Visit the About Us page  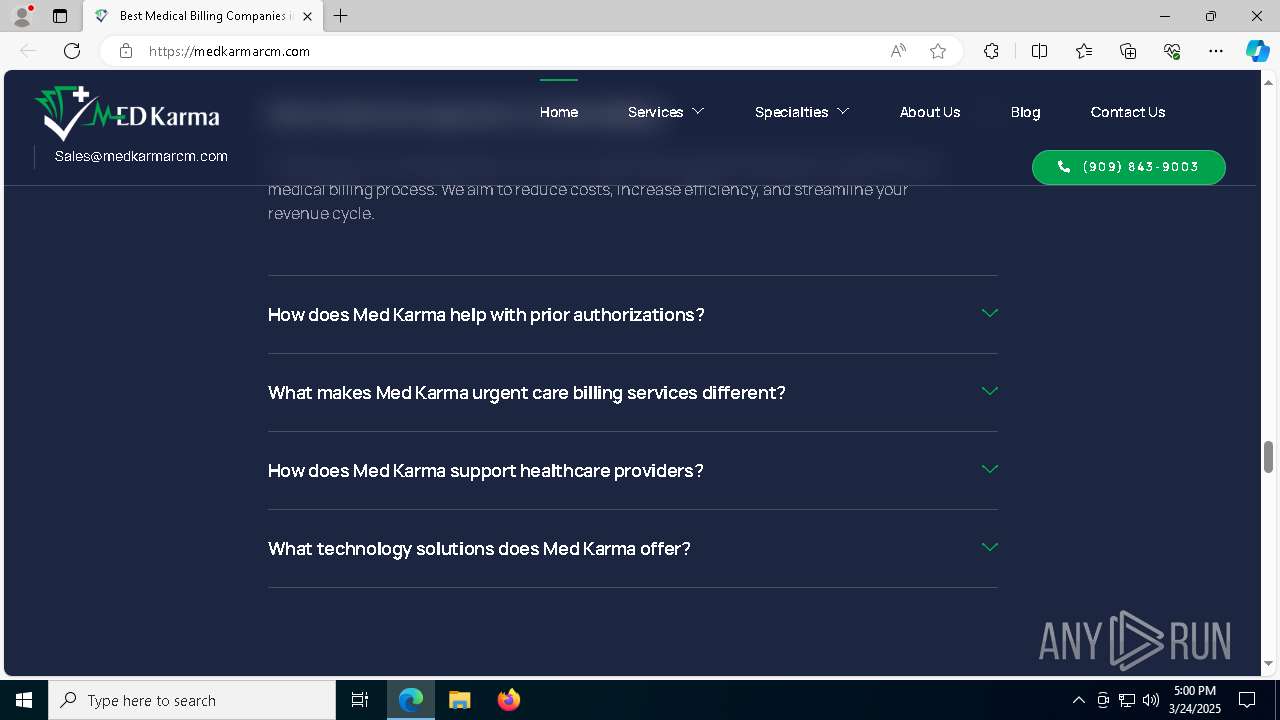[930, 112]
